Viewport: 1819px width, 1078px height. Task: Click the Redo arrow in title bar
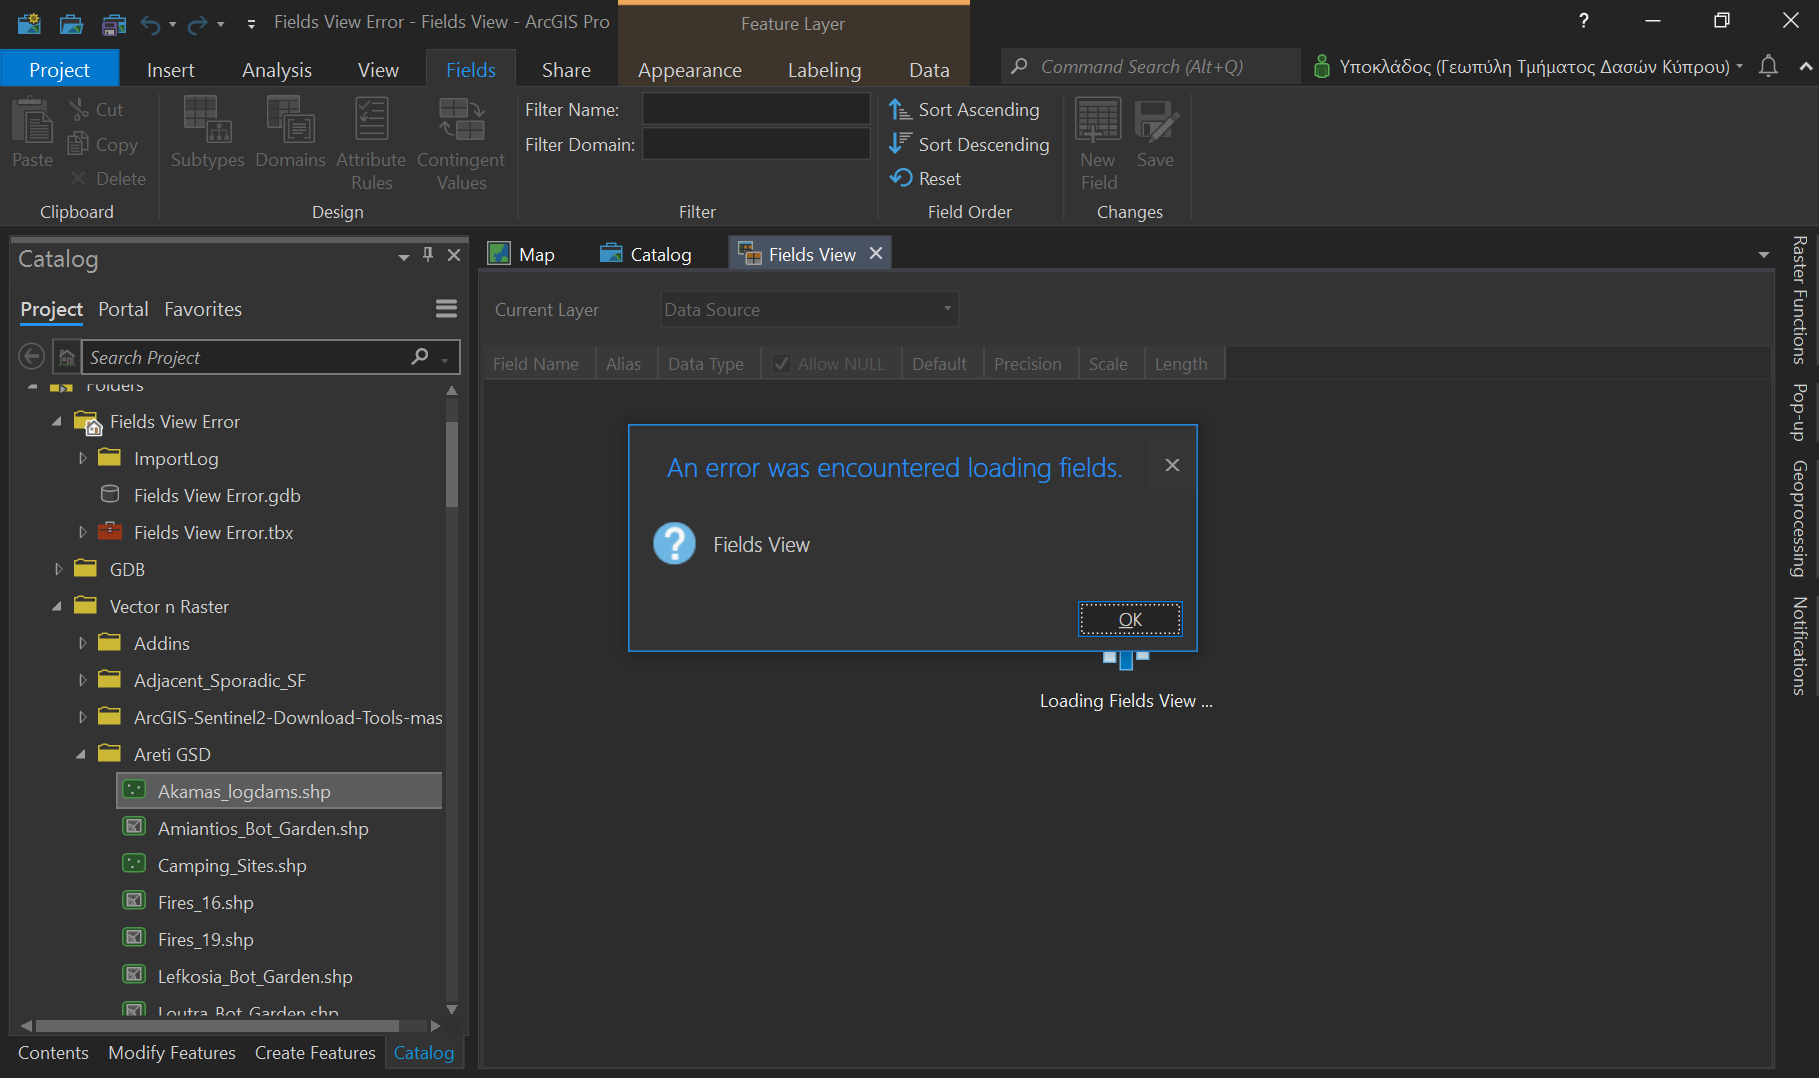[197, 23]
